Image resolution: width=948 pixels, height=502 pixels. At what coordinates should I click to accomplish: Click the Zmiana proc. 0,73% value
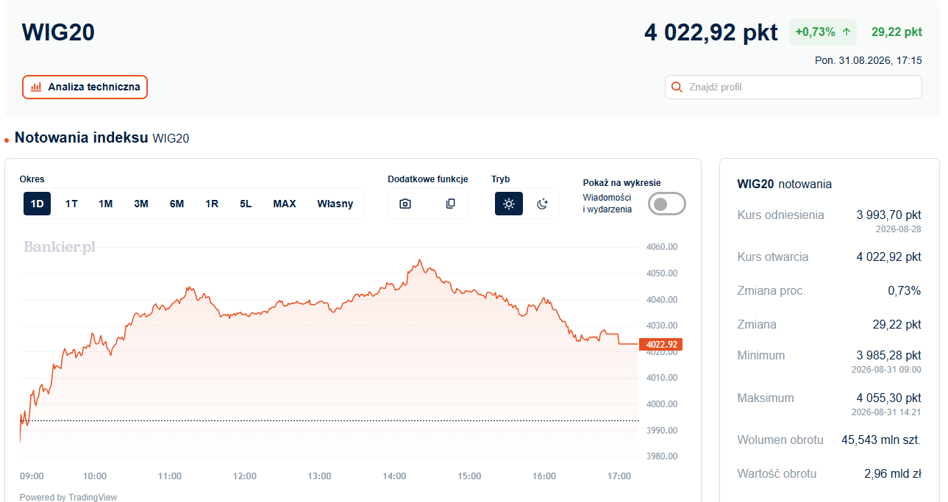(x=904, y=291)
